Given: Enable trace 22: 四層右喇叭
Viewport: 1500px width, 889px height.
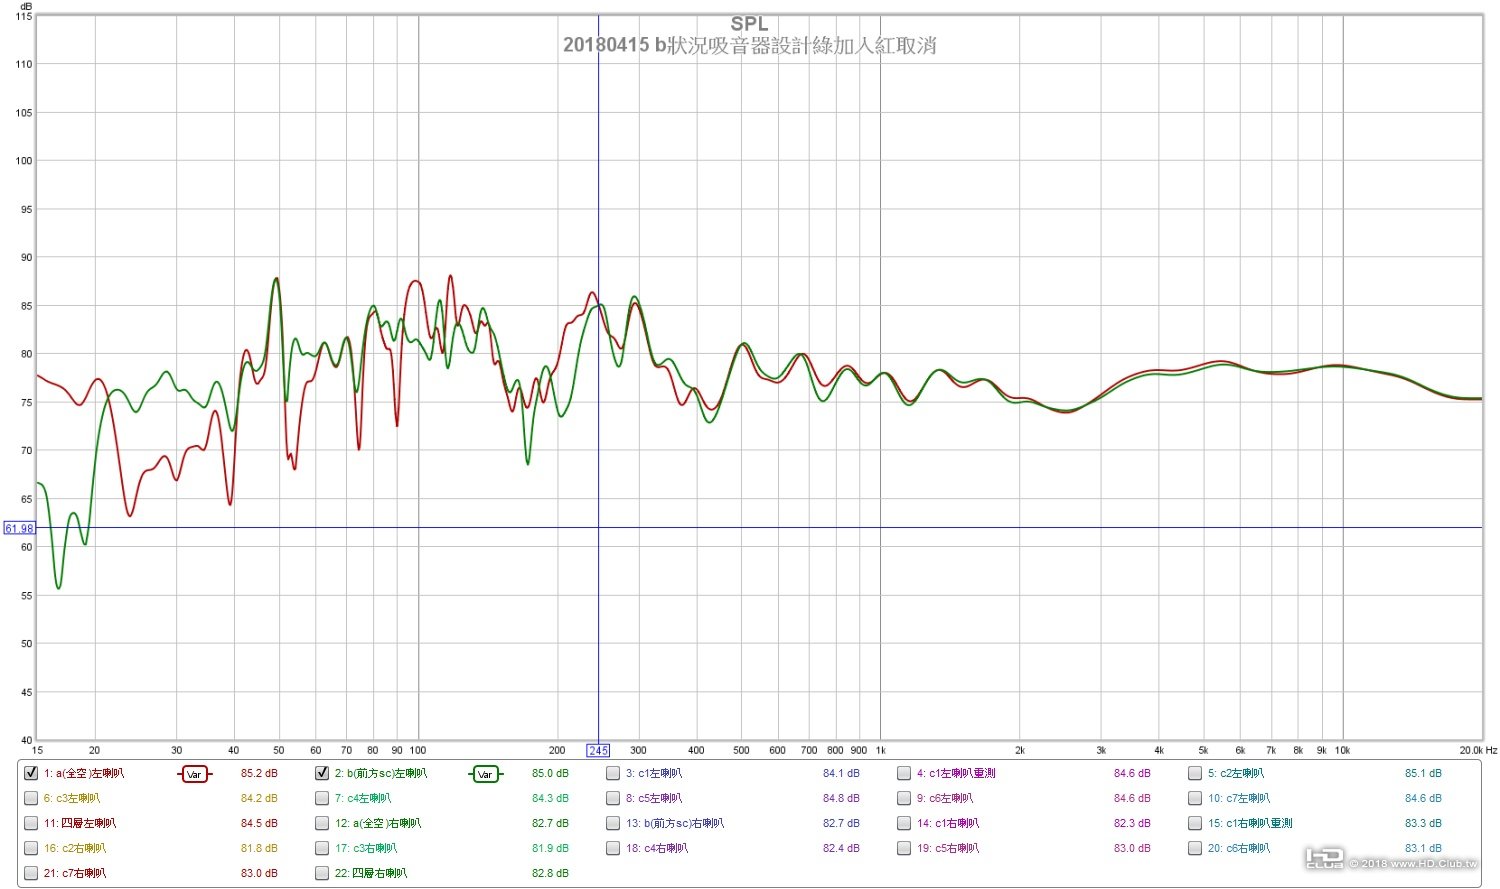Looking at the screenshot, I should click(x=322, y=873).
